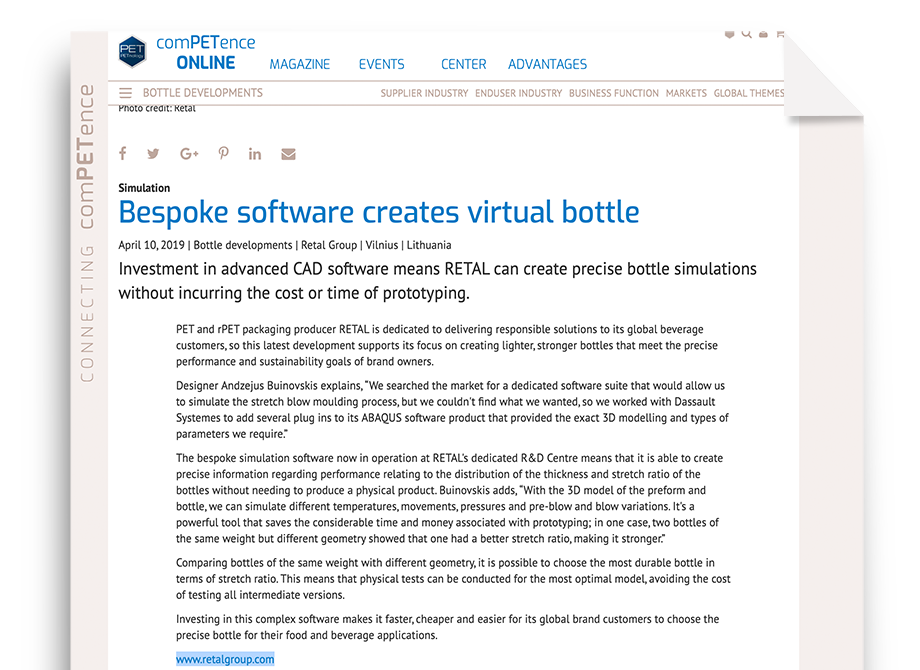Click the vertical 'CONNECTING comPETence' sidebar text
This screenshot has height=670, width=920.
pyautogui.click(x=87, y=234)
